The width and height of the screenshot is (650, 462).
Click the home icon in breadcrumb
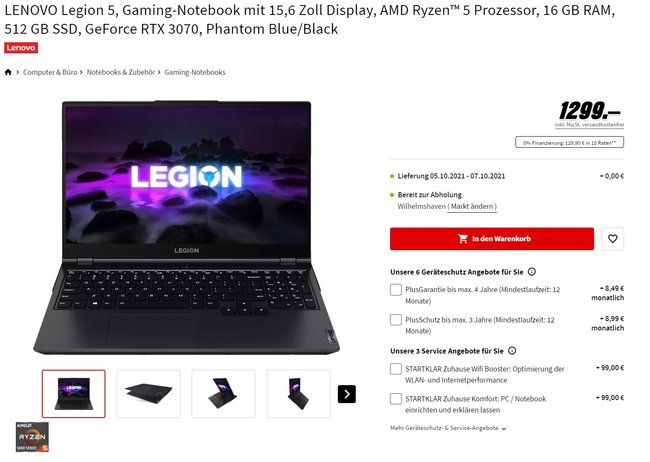8,72
